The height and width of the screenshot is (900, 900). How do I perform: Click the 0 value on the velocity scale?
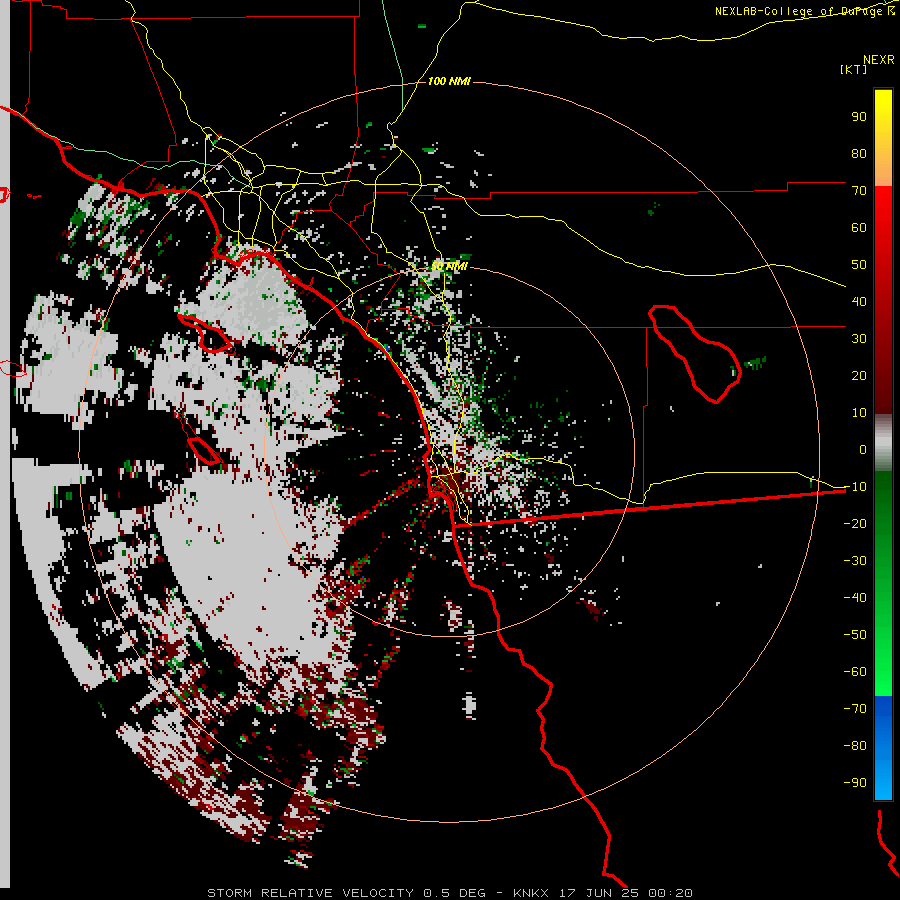click(x=863, y=449)
